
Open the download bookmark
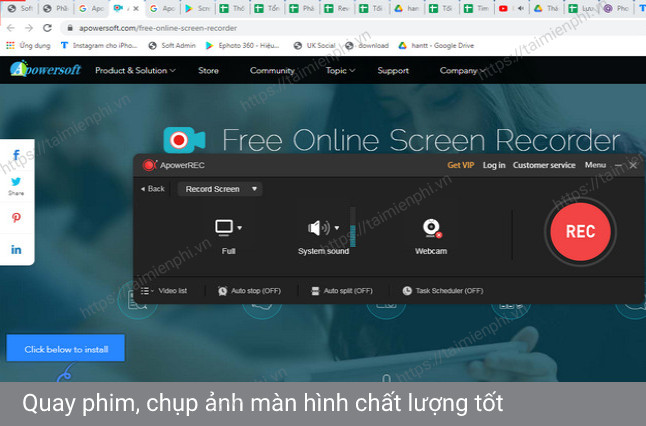pos(367,45)
